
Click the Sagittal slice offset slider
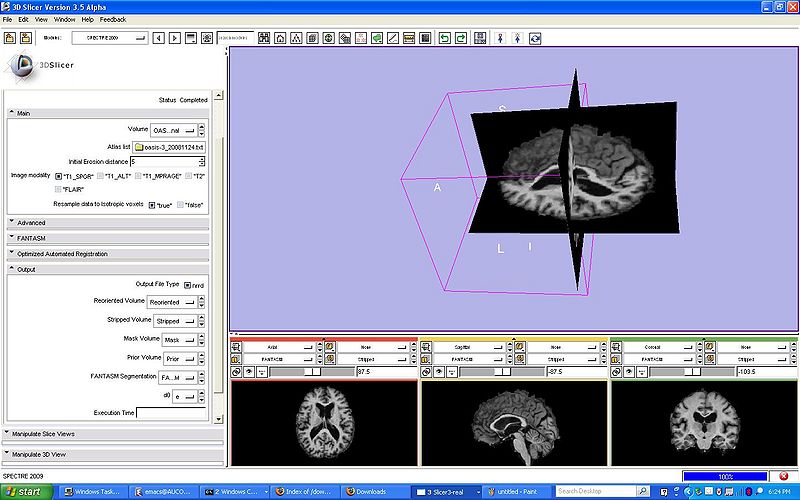502,372
